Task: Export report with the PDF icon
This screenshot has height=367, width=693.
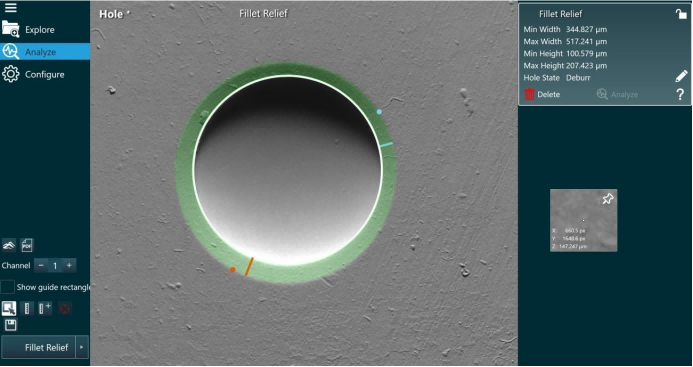Action: 27,245
